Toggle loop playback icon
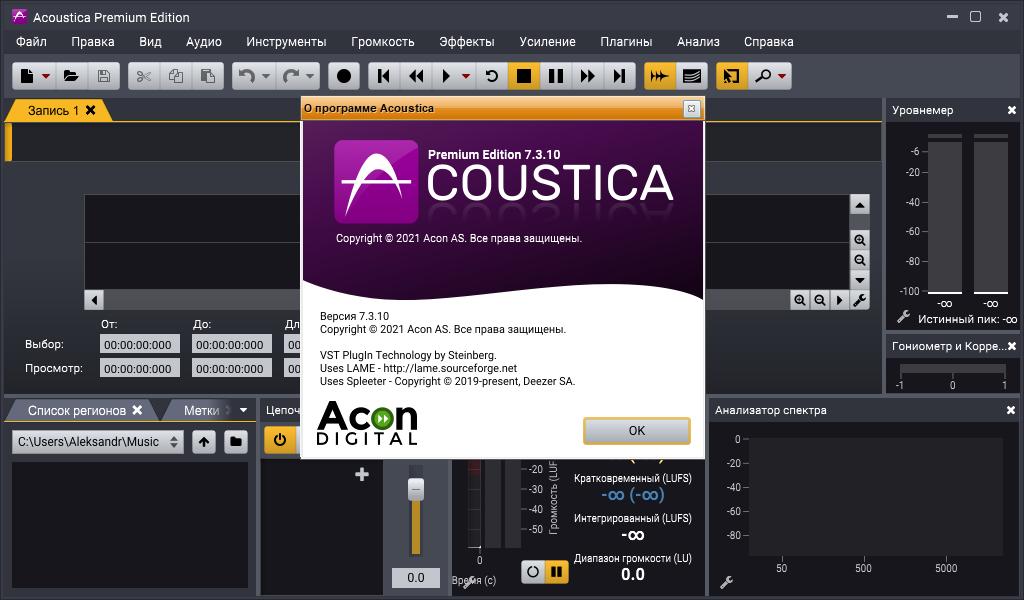Viewport: 1024px width, 600px height. [x=491, y=76]
